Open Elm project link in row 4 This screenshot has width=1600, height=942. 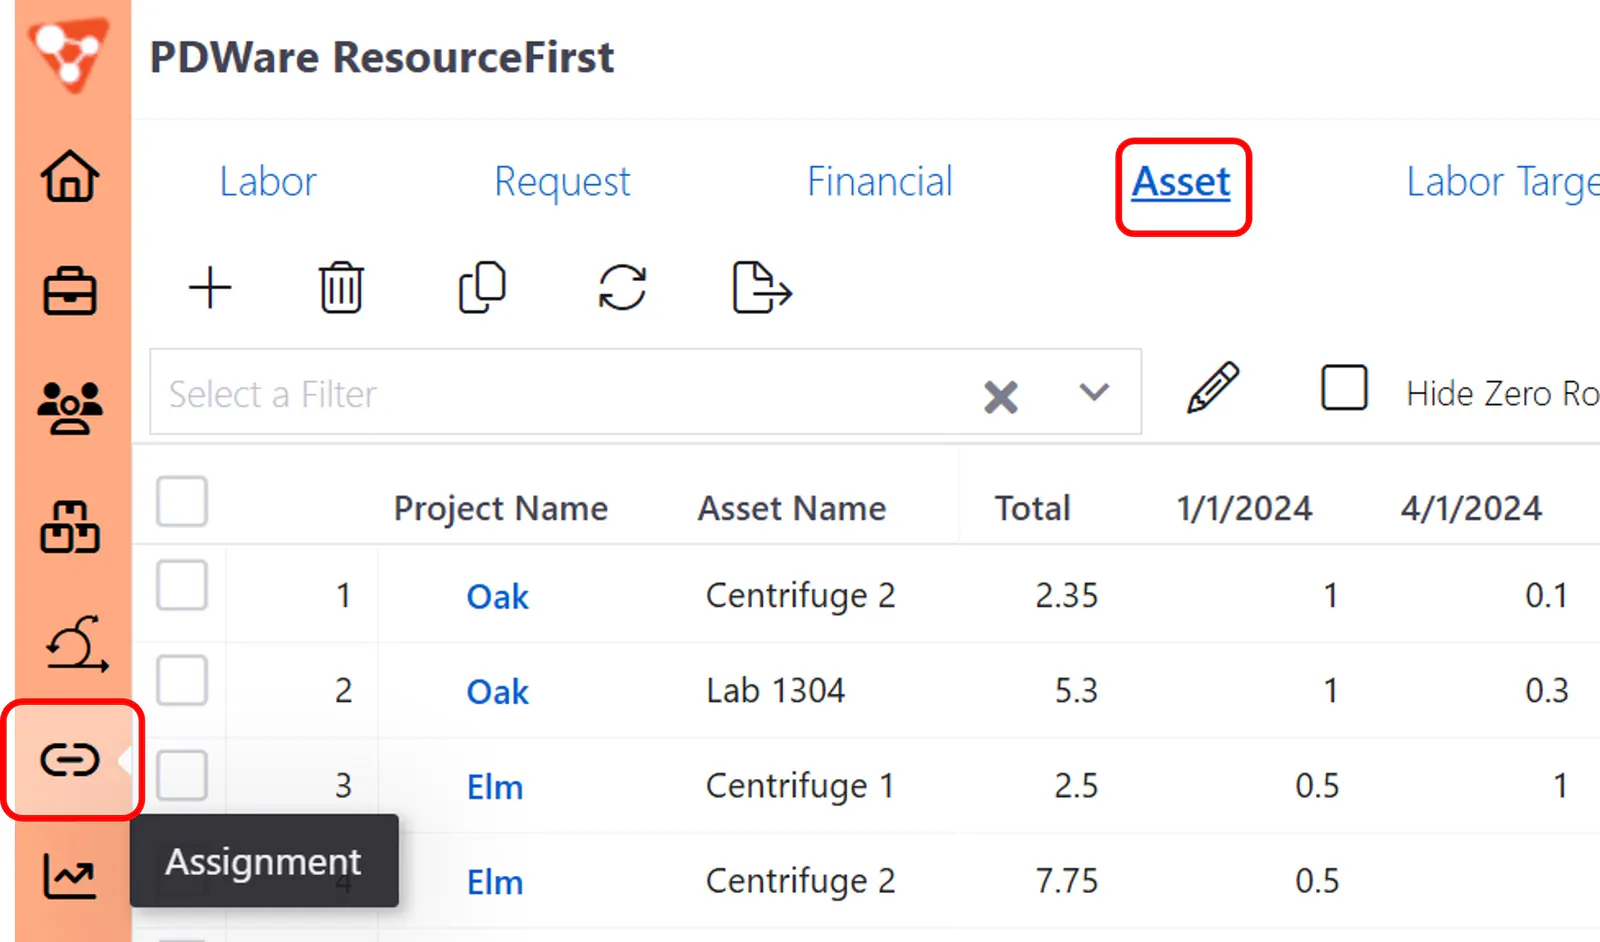click(x=495, y=882)
